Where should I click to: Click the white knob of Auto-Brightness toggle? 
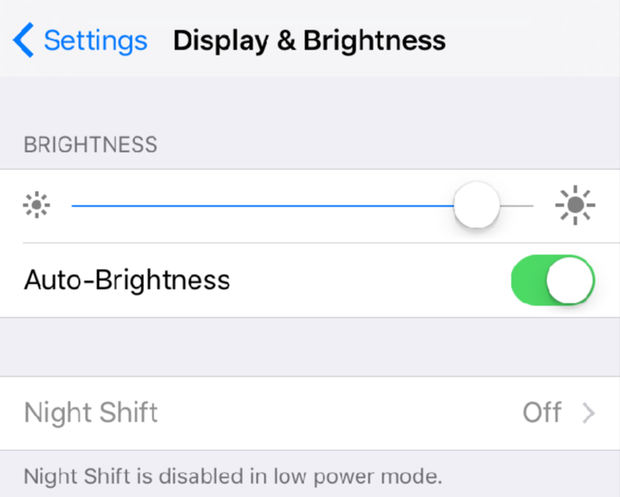click(x=570, y=280)
